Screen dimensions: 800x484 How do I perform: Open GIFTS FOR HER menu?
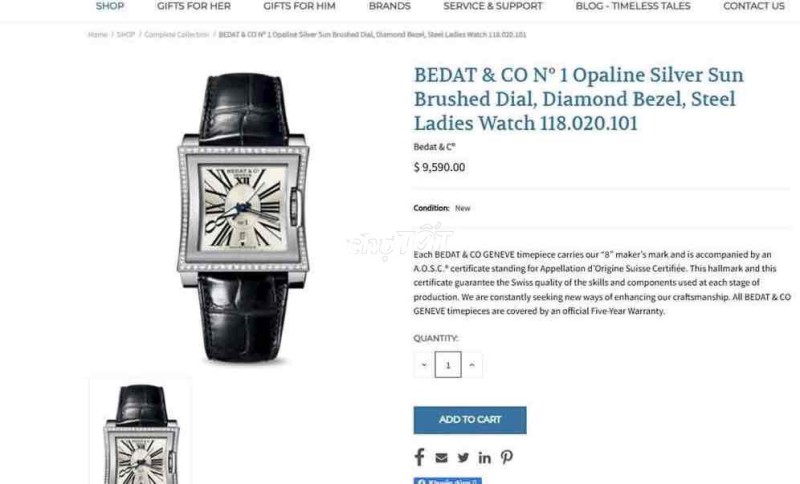[194, 6]
